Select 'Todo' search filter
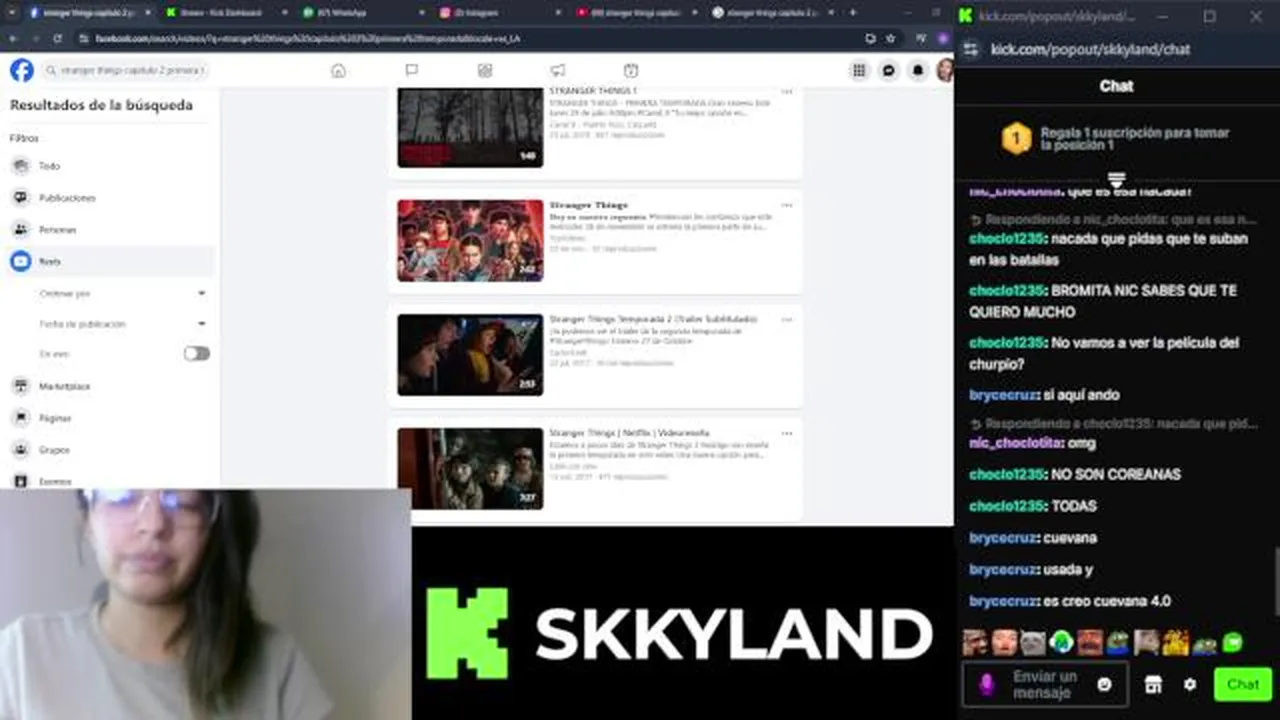 click(110, 166)
